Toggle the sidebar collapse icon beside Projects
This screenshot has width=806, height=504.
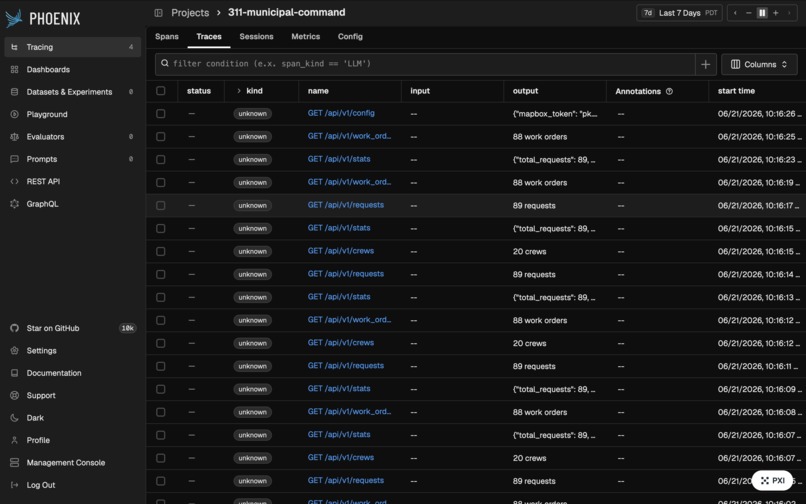tap(158, 13)
